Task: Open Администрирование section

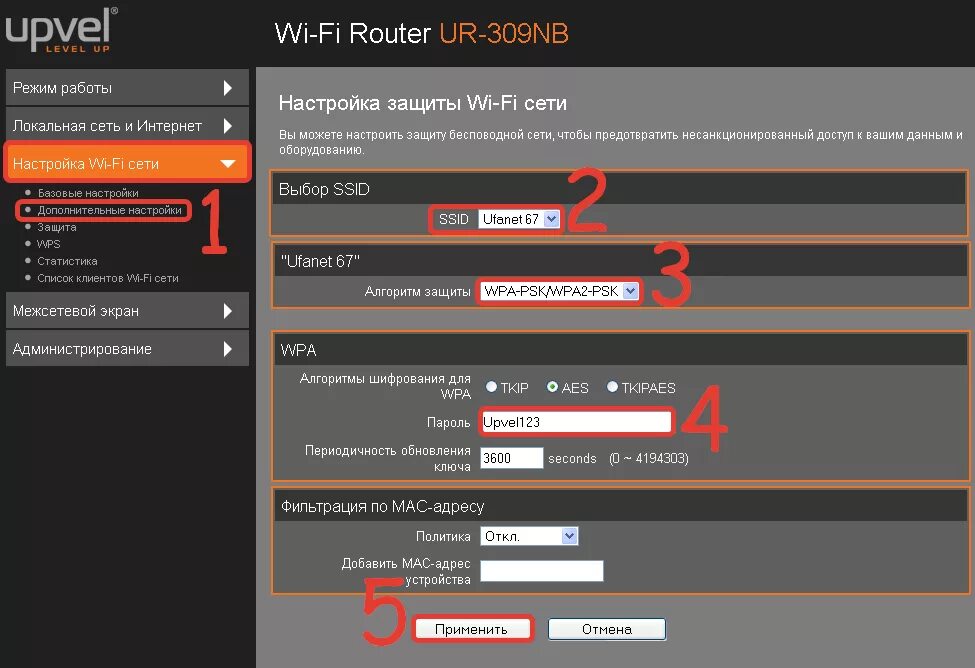Action: (x=127, y=349)
